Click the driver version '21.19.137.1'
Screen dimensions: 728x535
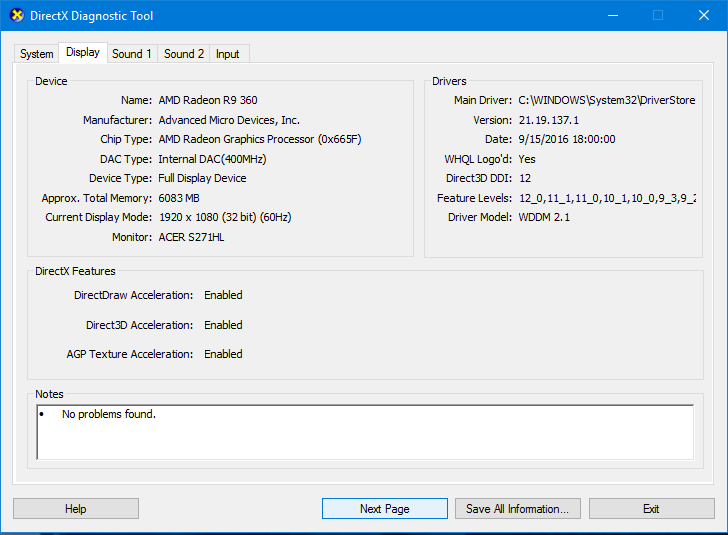point(549,120)
